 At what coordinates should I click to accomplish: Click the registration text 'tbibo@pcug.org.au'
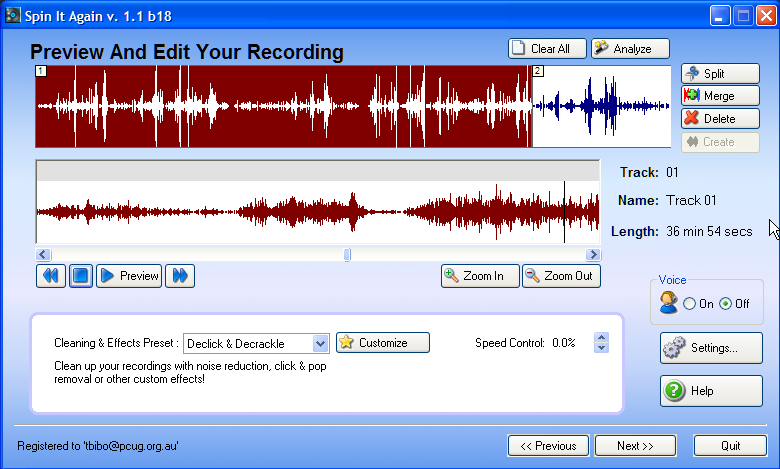point(131,446)
